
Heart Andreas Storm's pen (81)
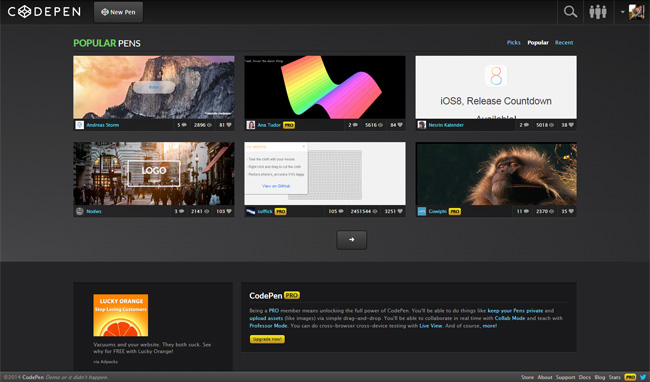[225, 125]
